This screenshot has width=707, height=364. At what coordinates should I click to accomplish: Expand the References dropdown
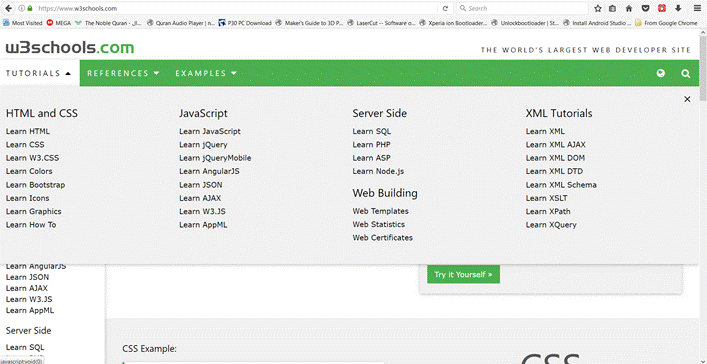point(123,73)
